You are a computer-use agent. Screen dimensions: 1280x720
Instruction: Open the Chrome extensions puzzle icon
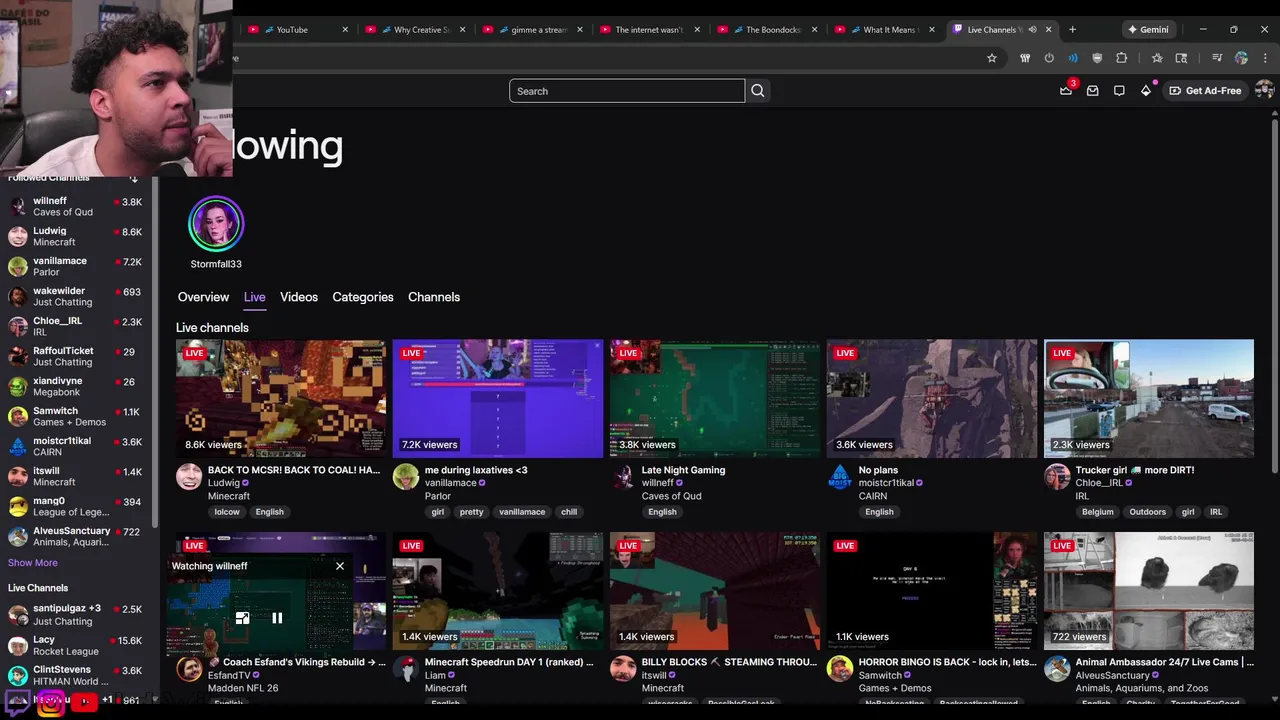(1121, 58)
